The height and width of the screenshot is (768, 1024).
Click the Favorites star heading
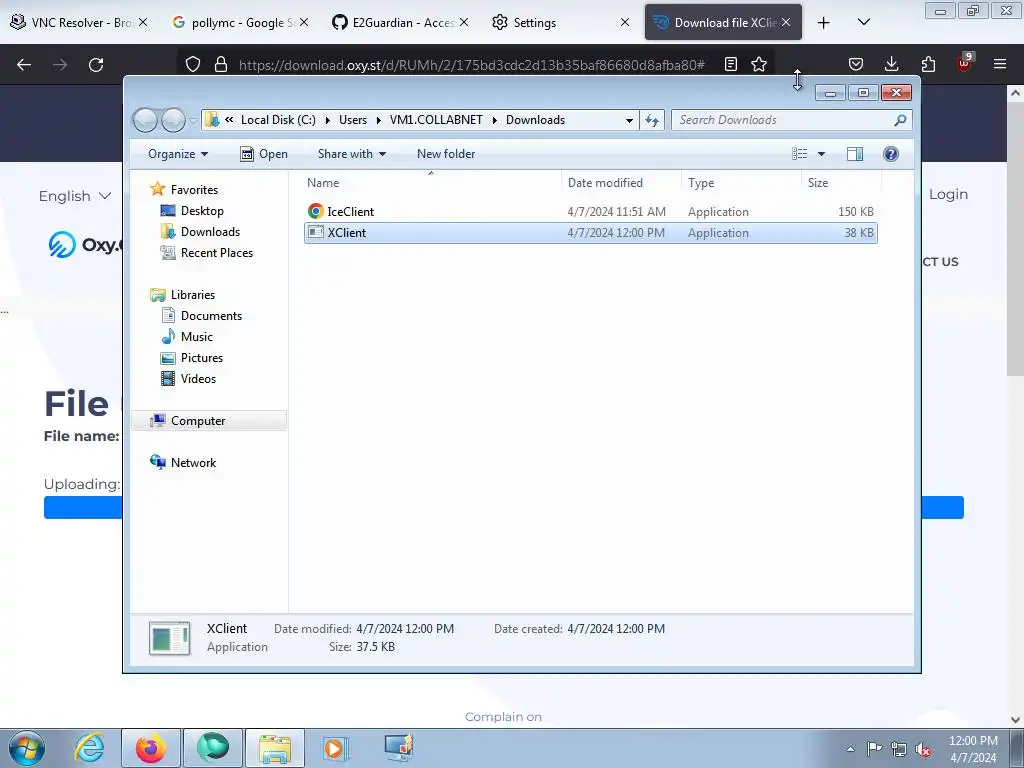(x=194, y=189)
